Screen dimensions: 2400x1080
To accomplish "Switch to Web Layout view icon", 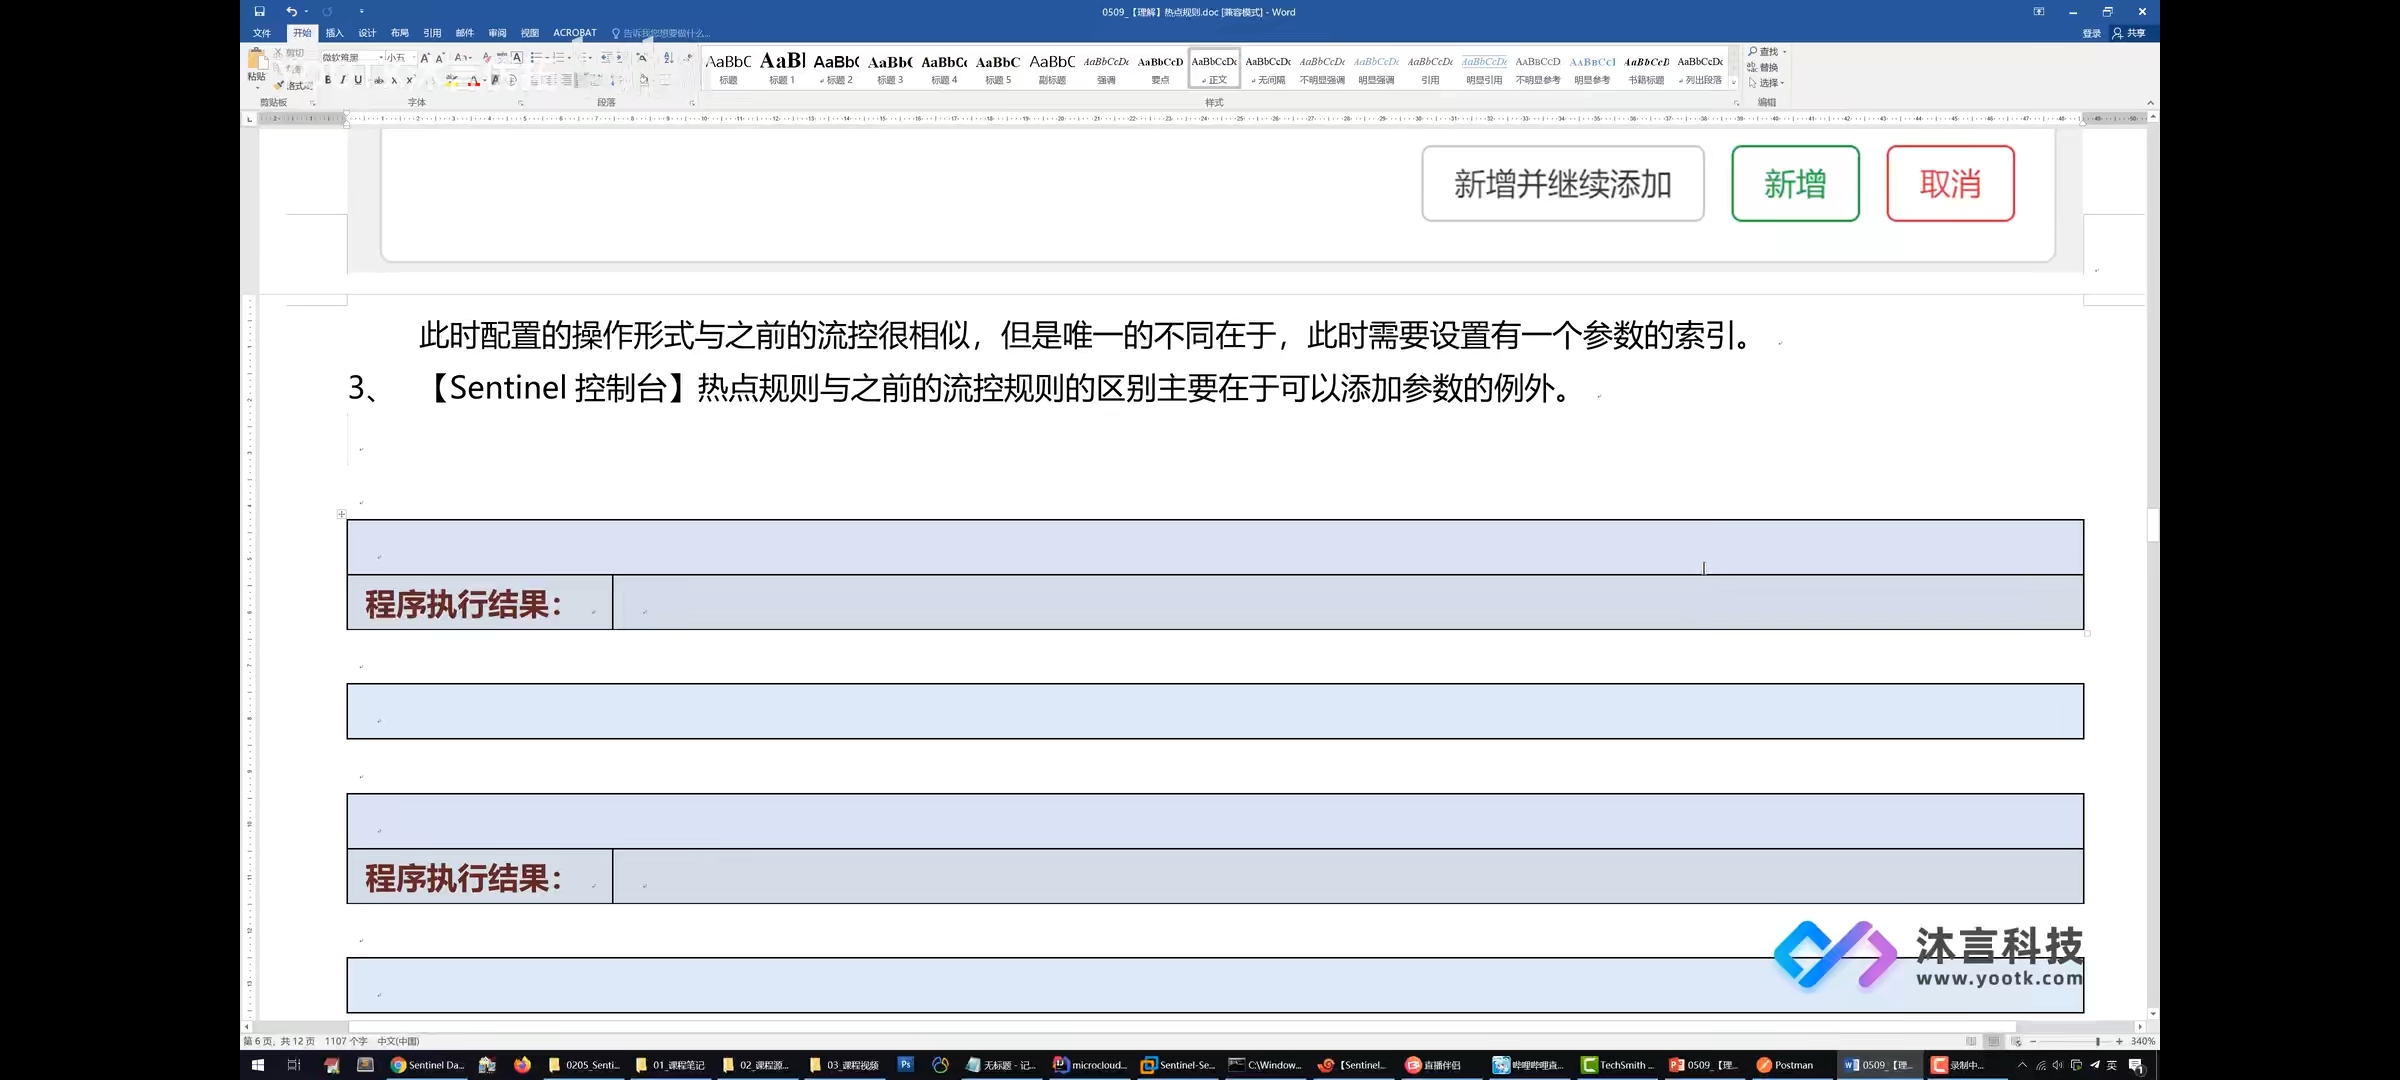I will coord(2016,1041).
